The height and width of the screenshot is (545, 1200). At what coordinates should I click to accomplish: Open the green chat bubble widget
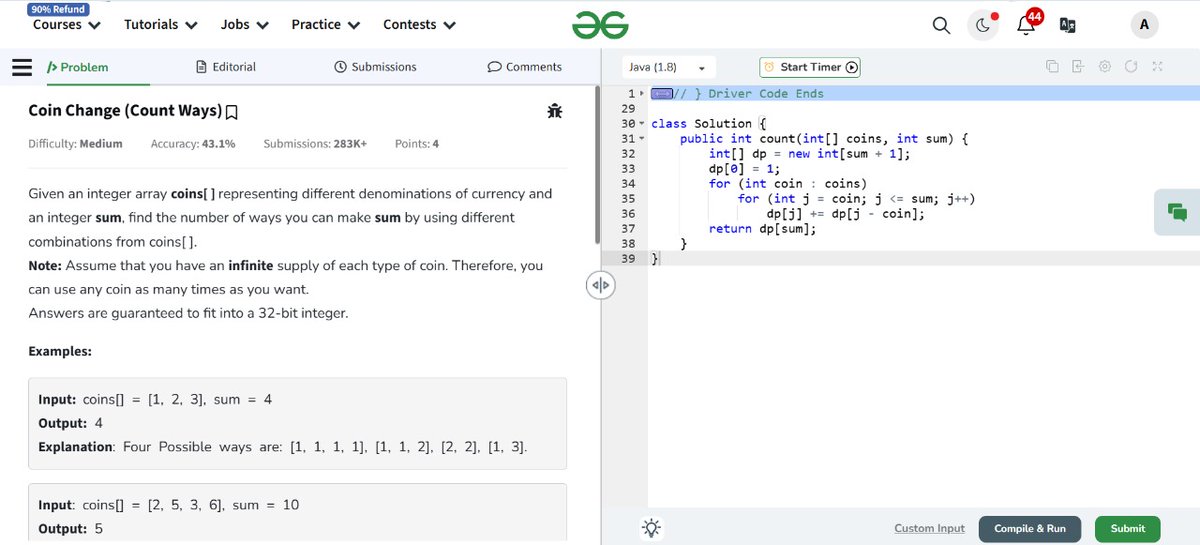point(1177,211)
